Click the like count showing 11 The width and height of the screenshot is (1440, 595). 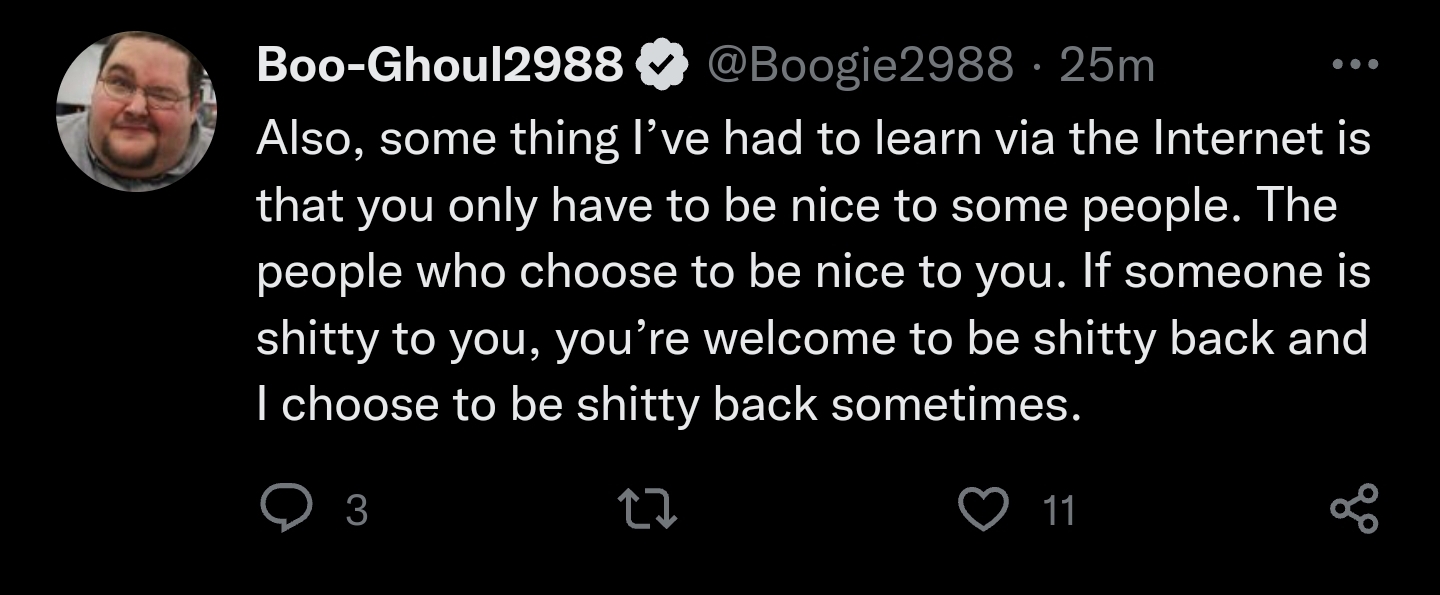1059,512
